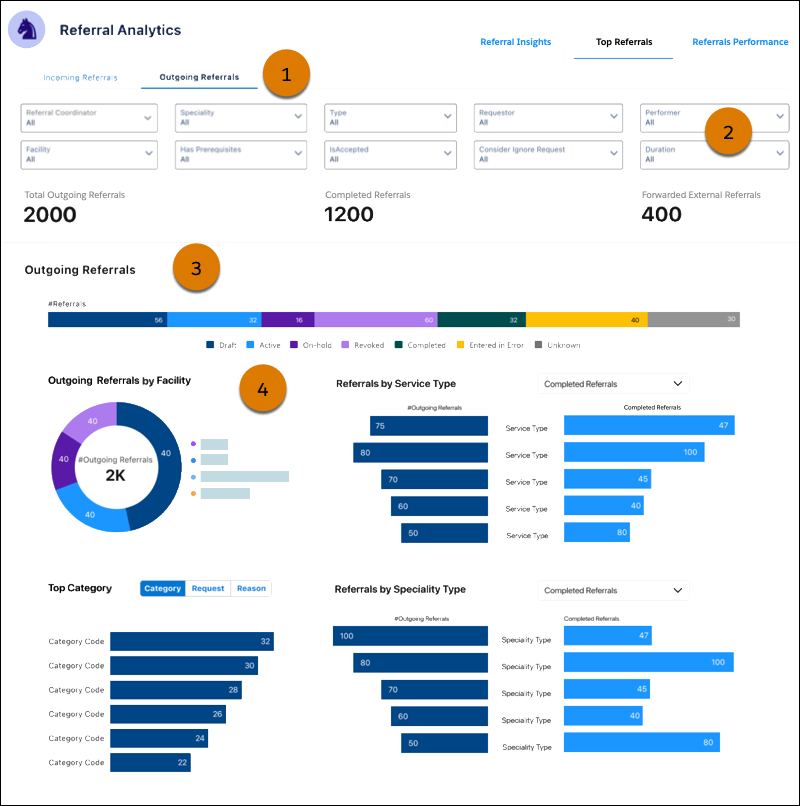Click the Revoked segment showing 60
The image size is (800, 806).
point(376,320)
